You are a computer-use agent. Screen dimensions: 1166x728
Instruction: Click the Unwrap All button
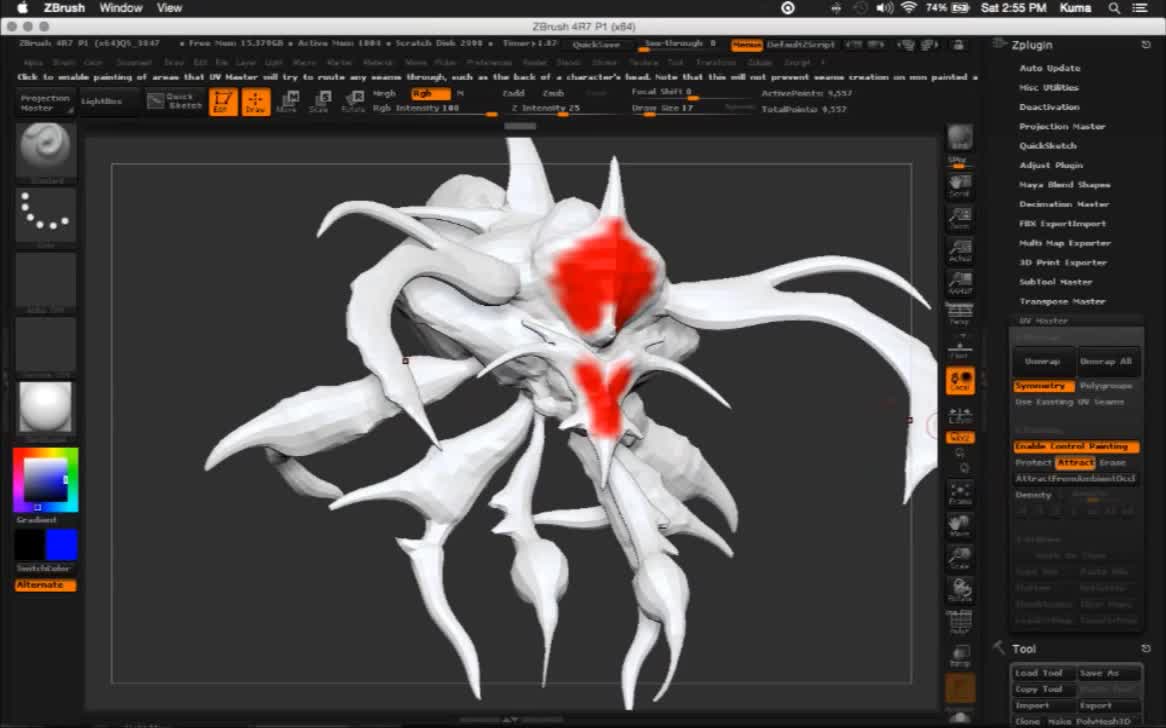coord(1106,361)
